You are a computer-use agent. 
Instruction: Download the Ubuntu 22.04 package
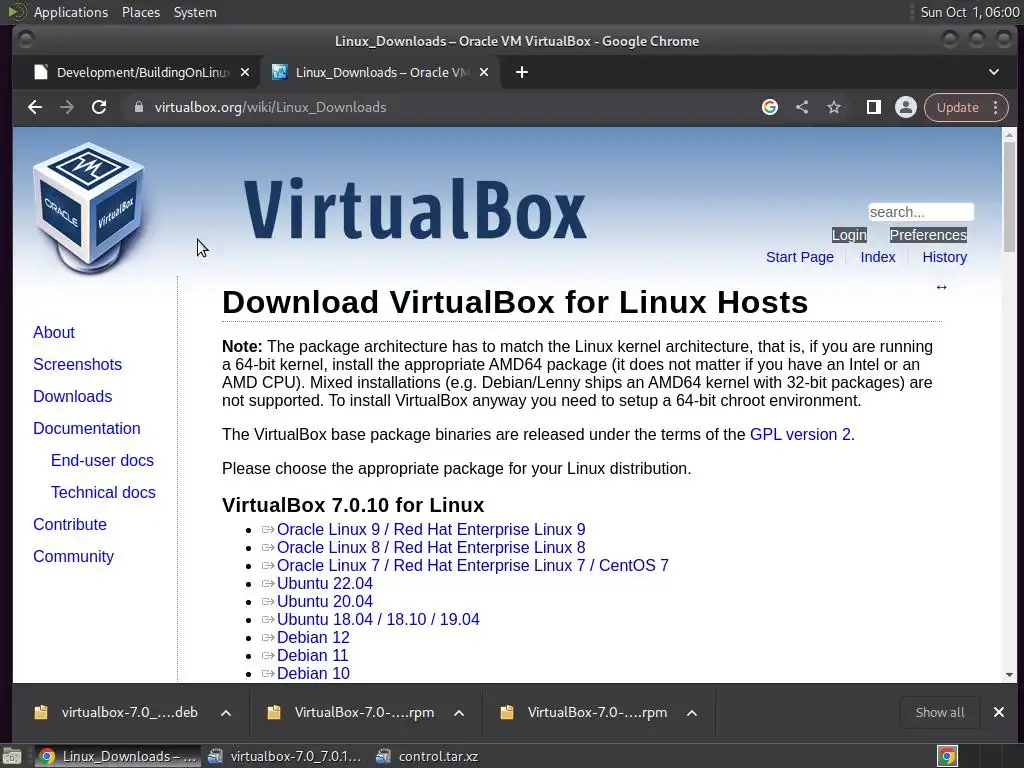point(325,583)
